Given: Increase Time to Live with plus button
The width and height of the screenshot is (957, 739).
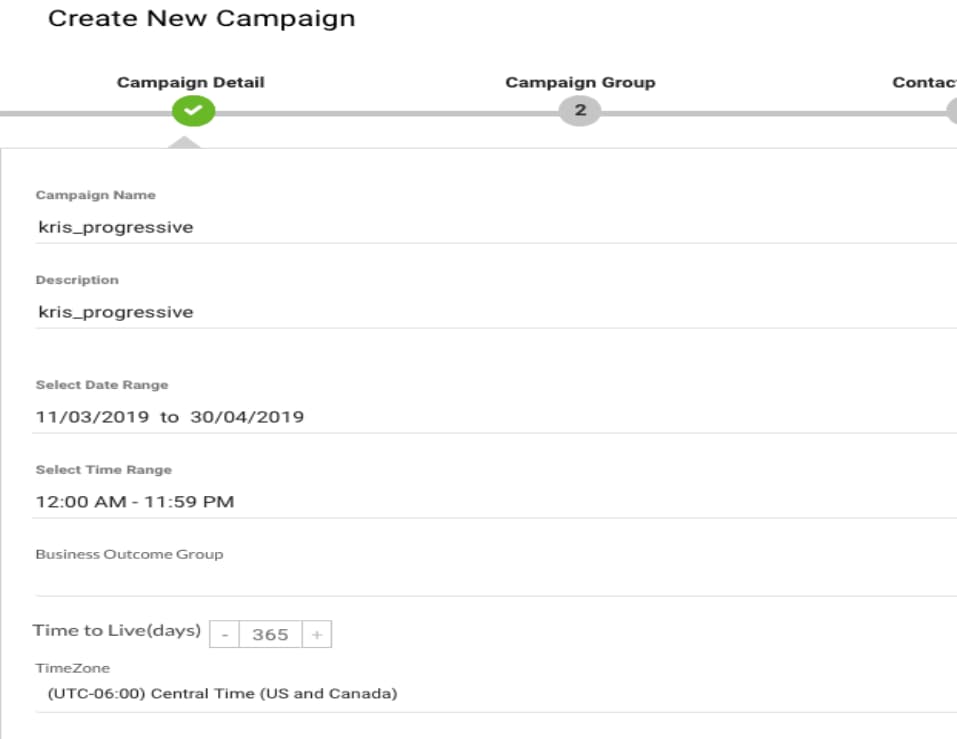Looking at the screenshot, I should 317,635.
